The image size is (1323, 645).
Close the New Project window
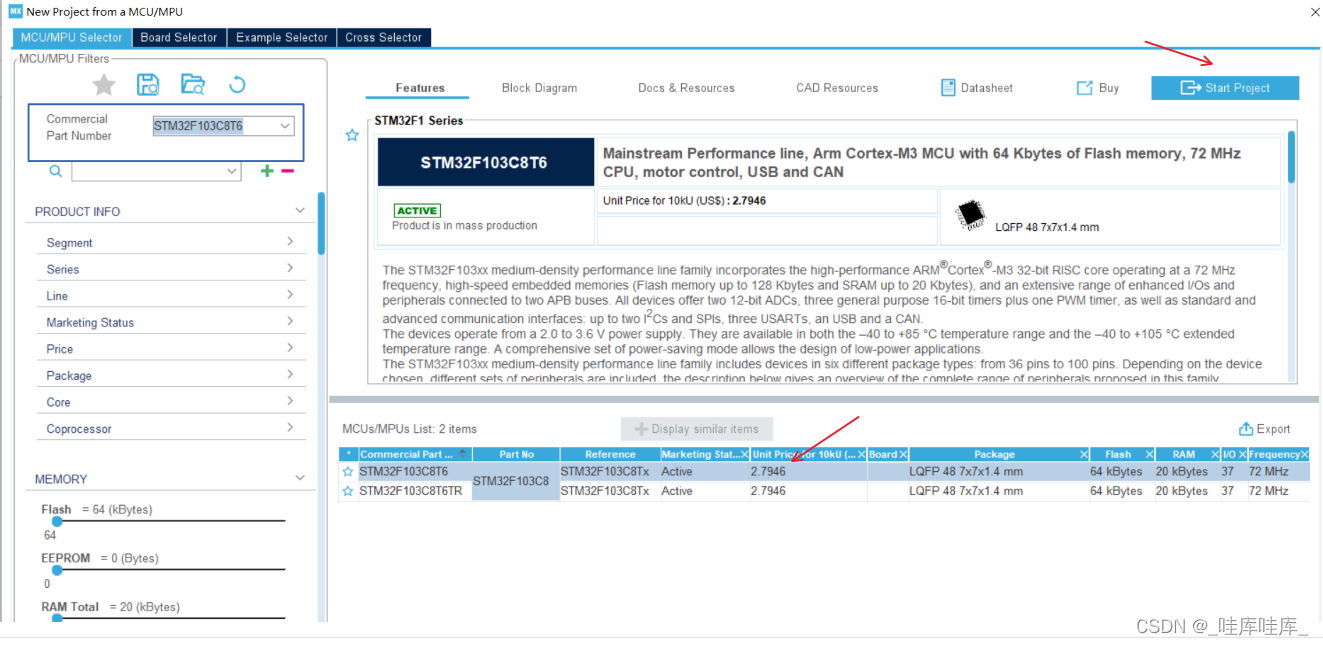tap(1313, 11)
